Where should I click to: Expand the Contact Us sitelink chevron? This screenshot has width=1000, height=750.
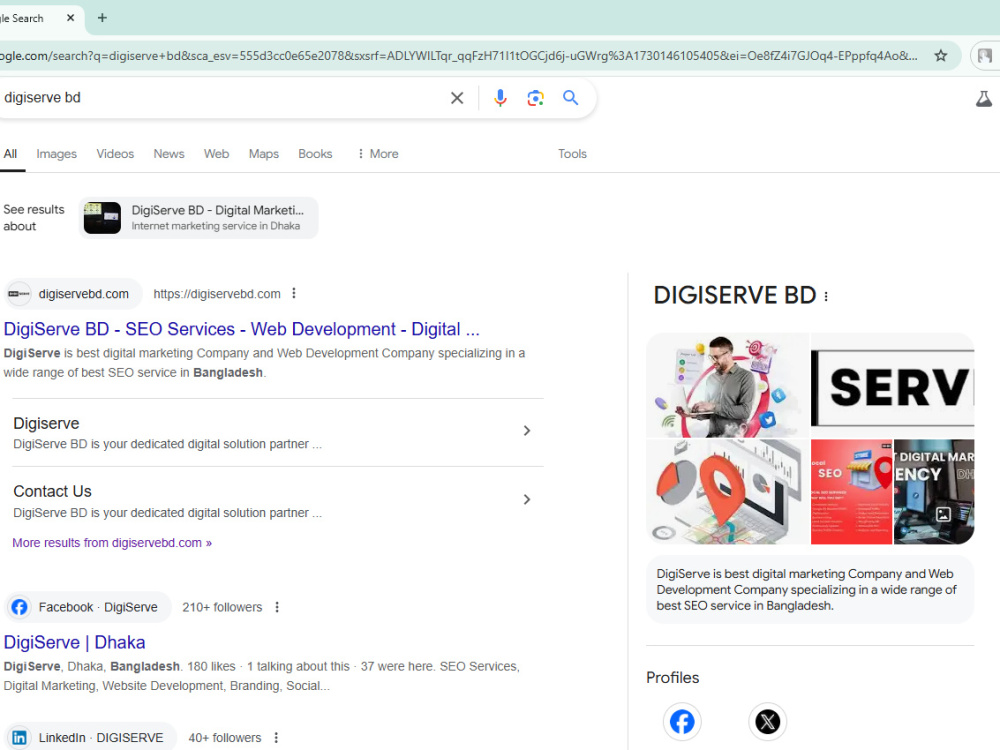tap(527, 499)
